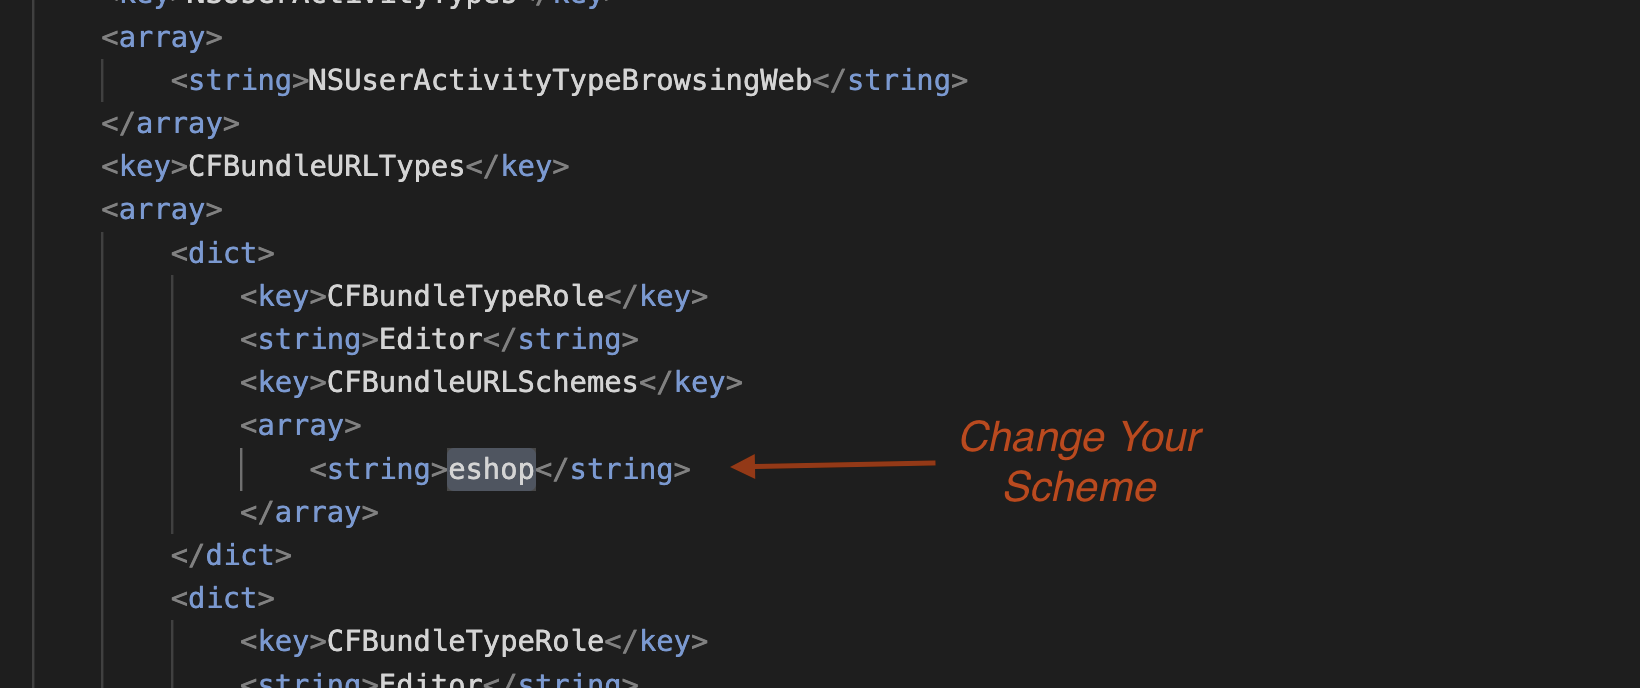Click the <array> tag below CFBundleURLTypes key
Screen dimensions: 1640x688
(162, 209)
